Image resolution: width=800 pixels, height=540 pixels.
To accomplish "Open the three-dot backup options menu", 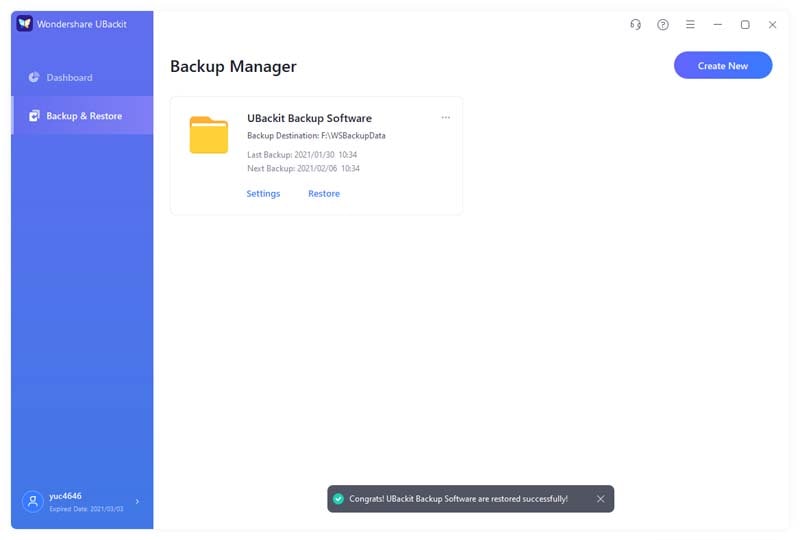I will pos(445,117).
